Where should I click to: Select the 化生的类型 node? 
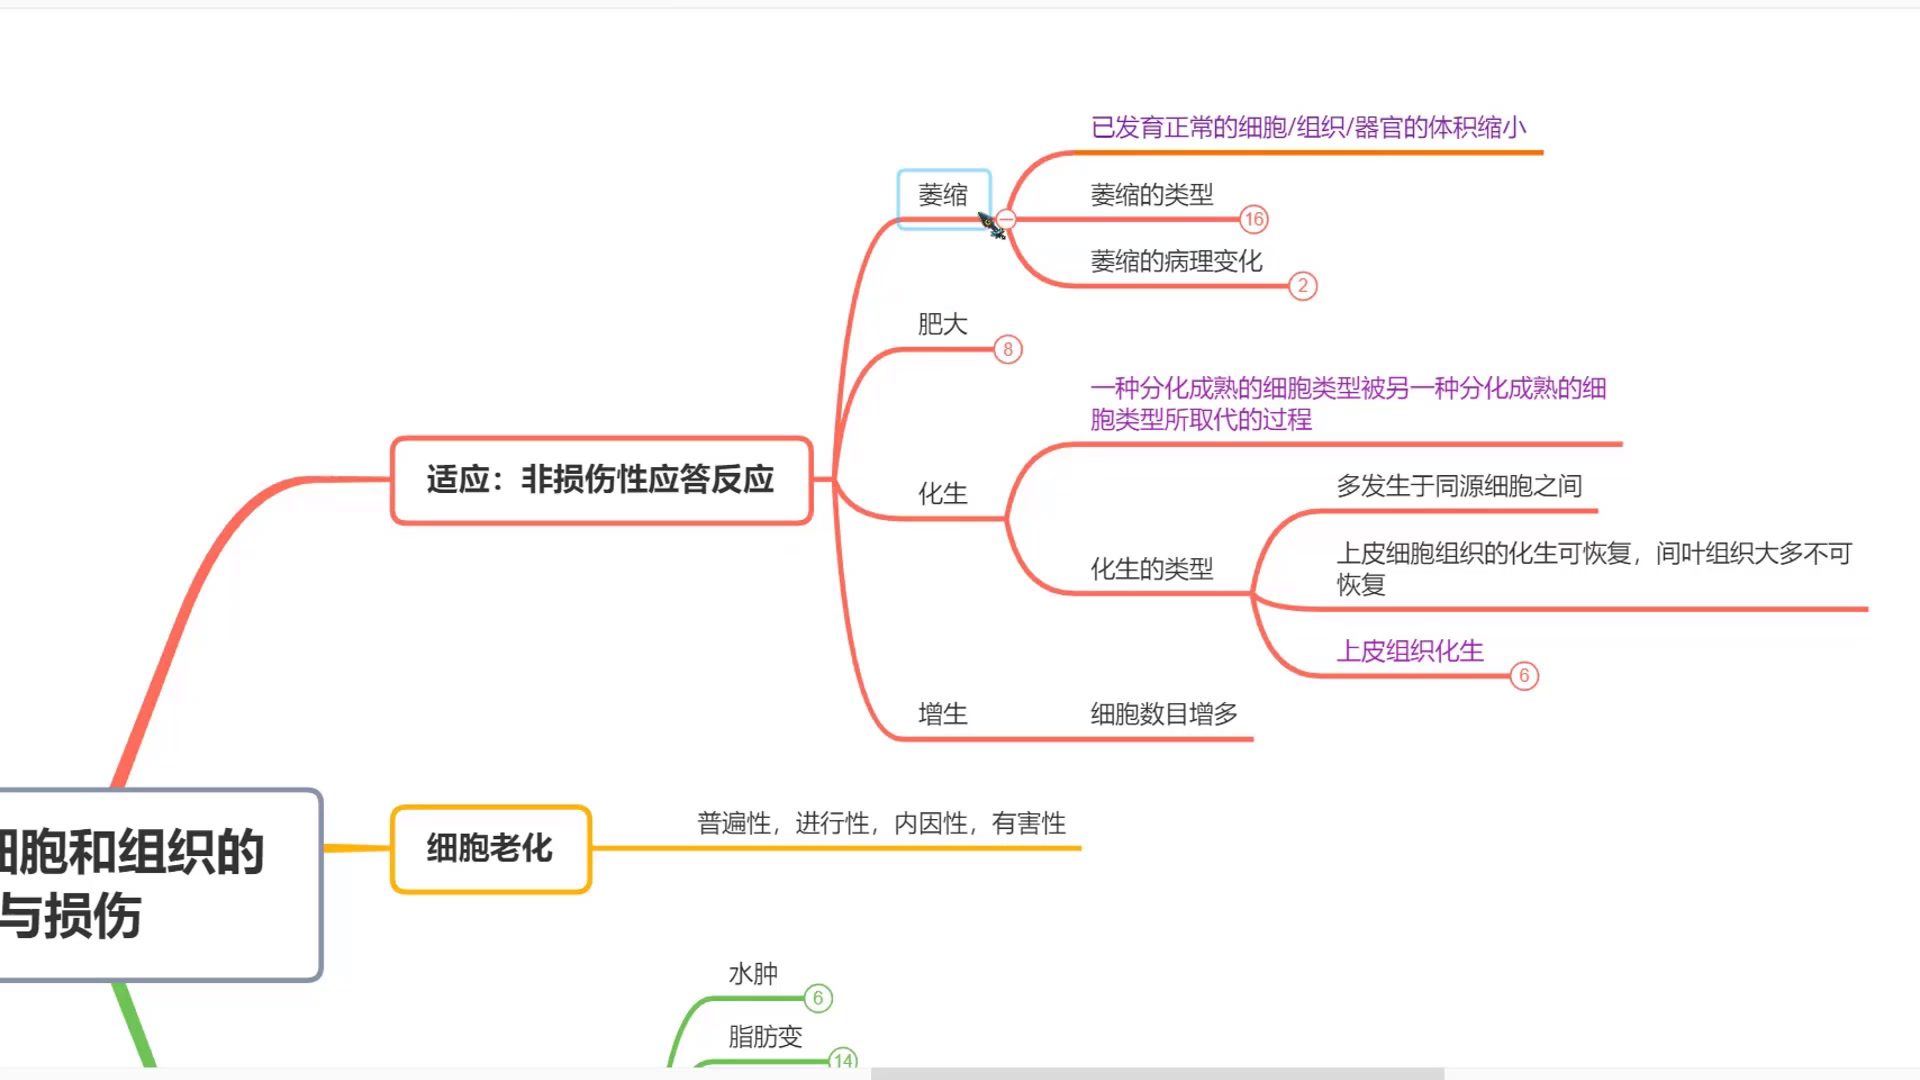1151,570
